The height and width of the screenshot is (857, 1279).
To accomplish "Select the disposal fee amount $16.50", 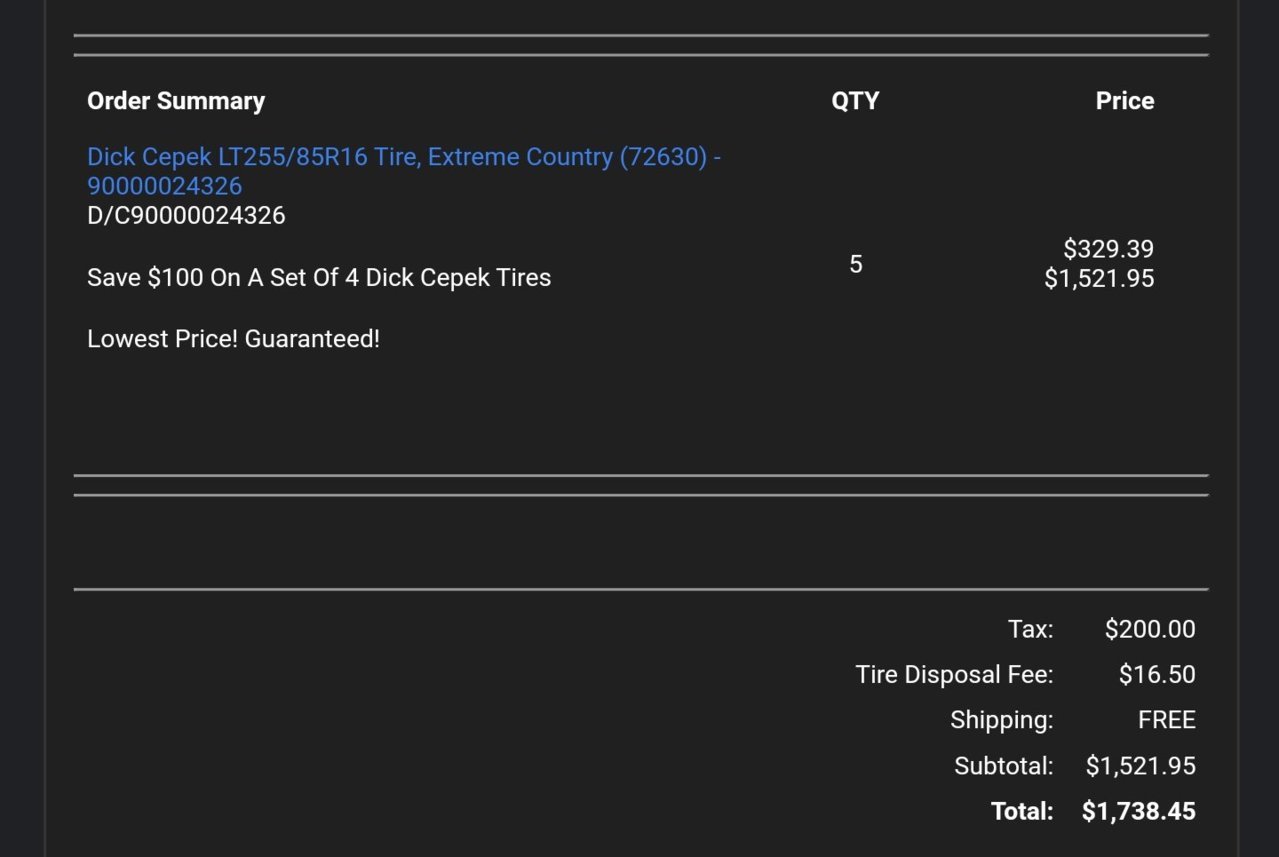I will coord(1157,675).
